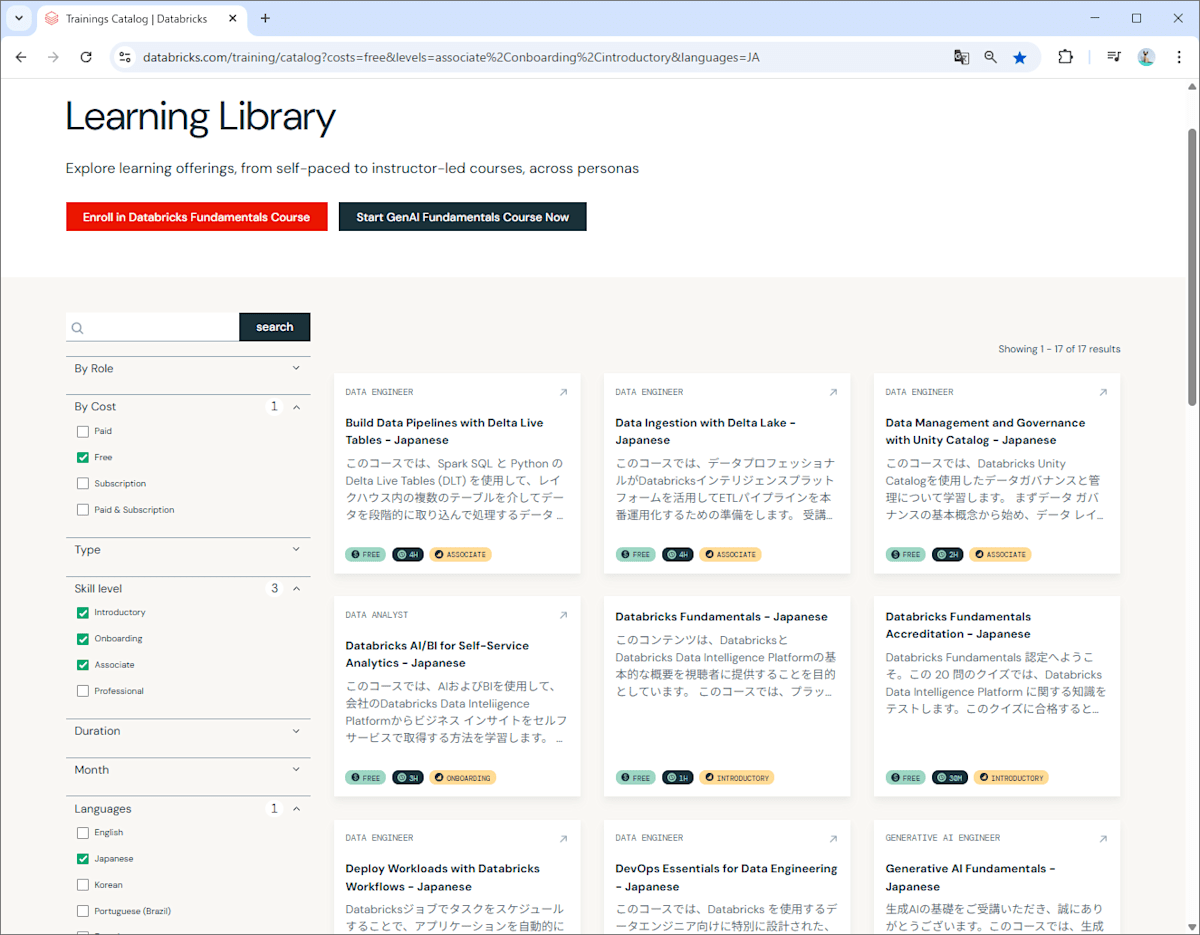The width and height of the screenshot is (1200, 935).
Task: Open Deploy Workloads with Databricks Workflows course
Action: click(x=442, y=877)
